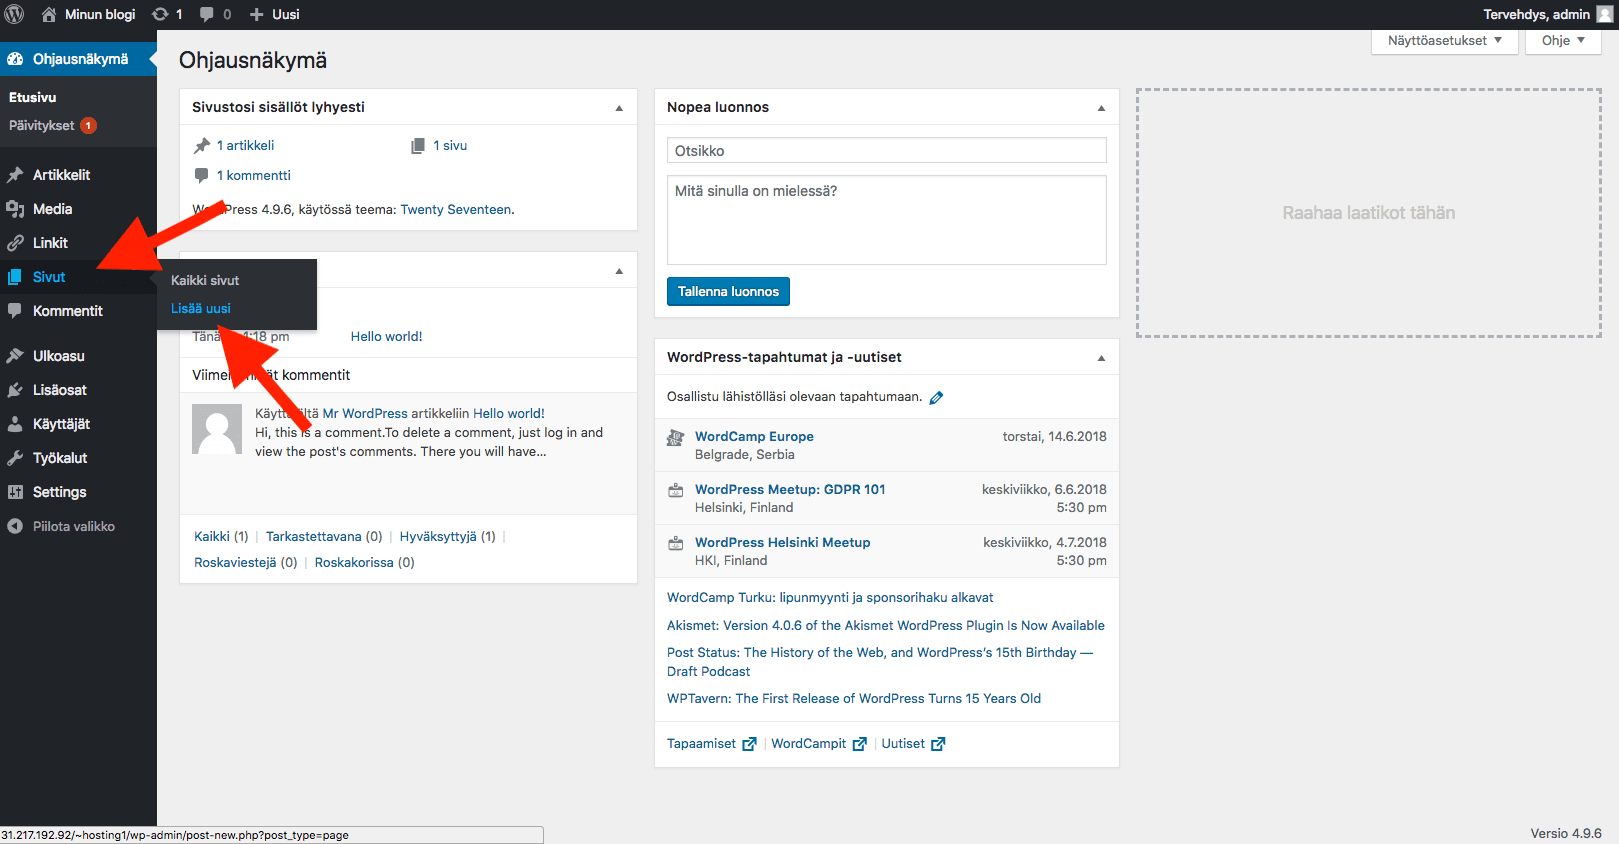Screen dimensions: 1619x844
Task: Collapse the Sivustosi sisällöt lyhyesti panel
Action: point(619,108)
